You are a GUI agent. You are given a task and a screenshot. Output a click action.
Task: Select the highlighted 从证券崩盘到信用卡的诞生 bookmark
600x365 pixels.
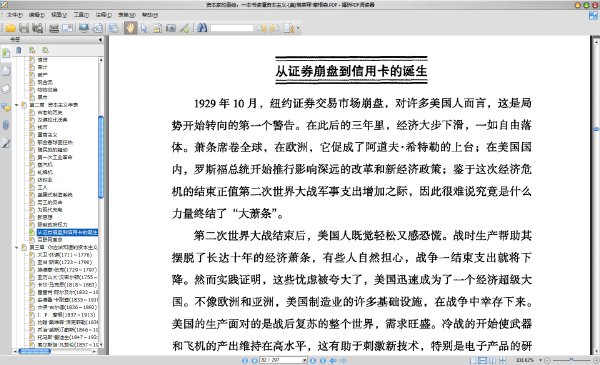67,232
